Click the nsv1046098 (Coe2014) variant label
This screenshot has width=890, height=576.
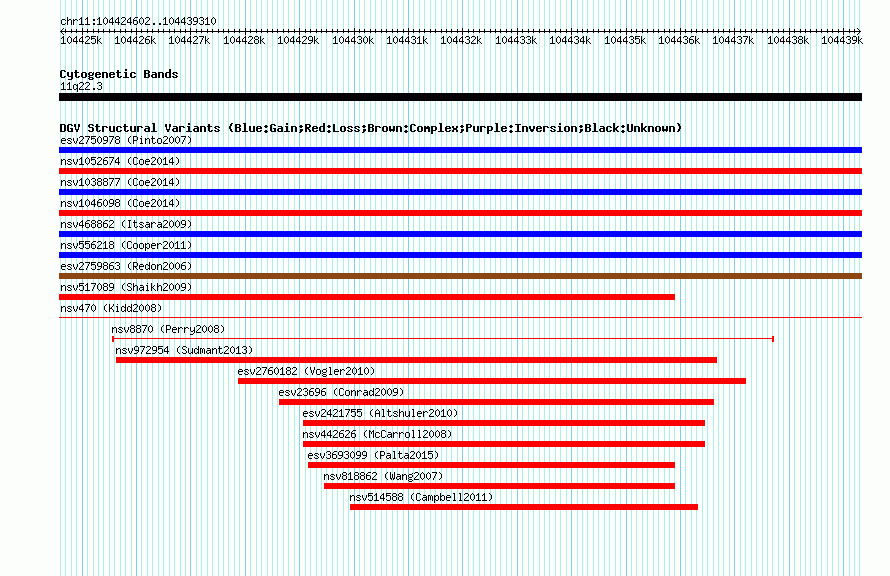tap(120, 203)
